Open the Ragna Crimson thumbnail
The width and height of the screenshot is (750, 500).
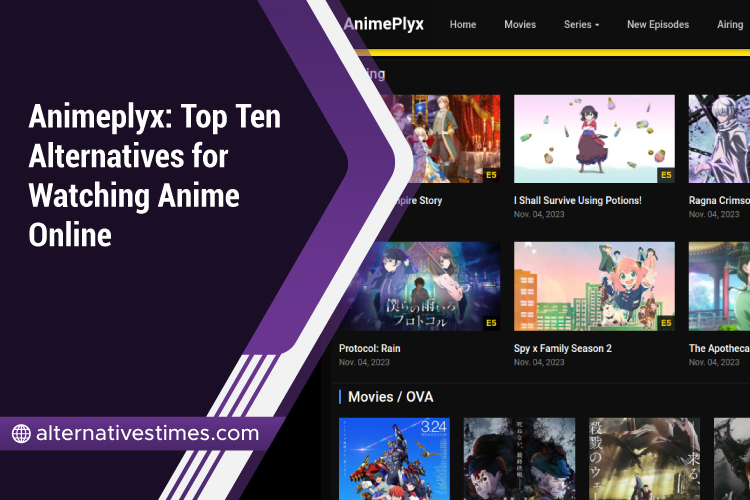click(x=719, y=139)
